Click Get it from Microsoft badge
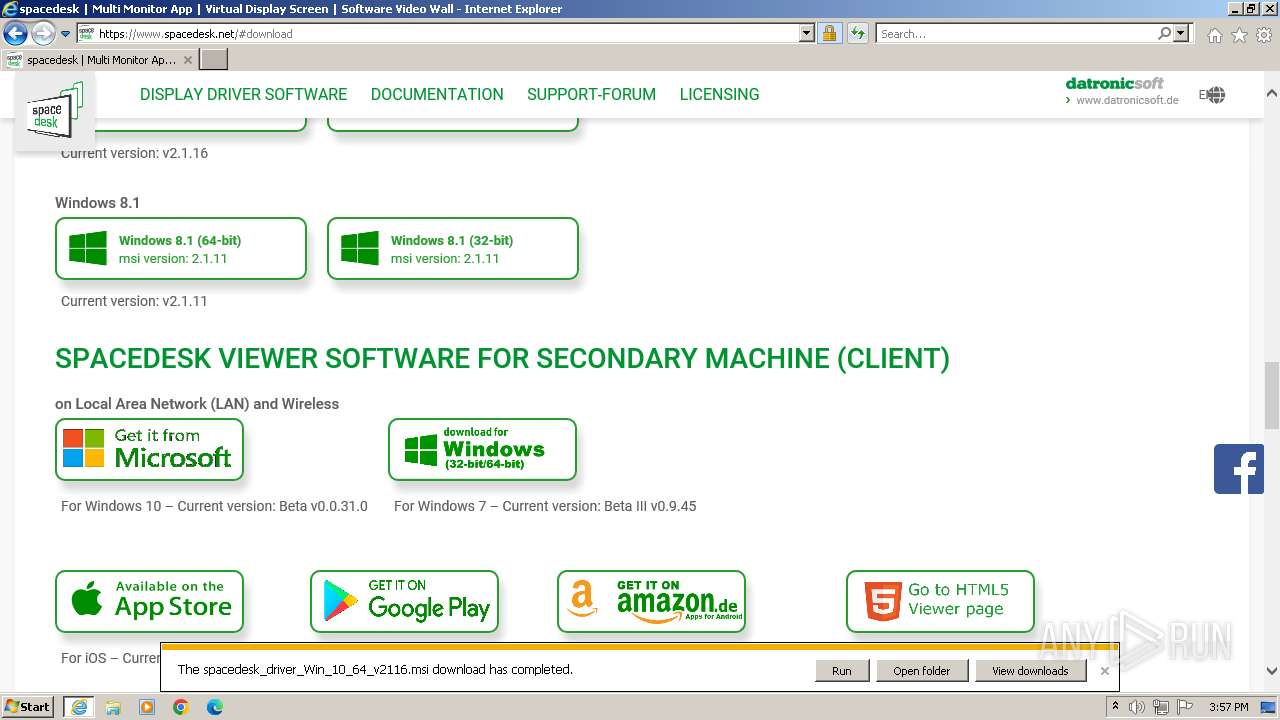1280x720 pixels. pos(149,449)
